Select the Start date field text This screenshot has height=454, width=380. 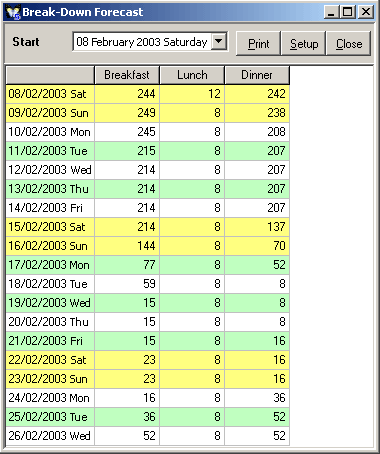(x=142, y=42)
